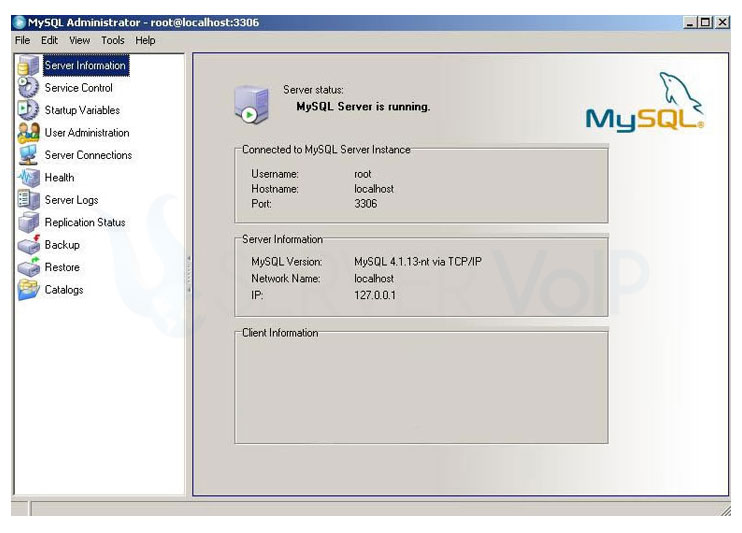Click the "Client Information" group label
Screen dimensions: 742x533
(280, 333)
